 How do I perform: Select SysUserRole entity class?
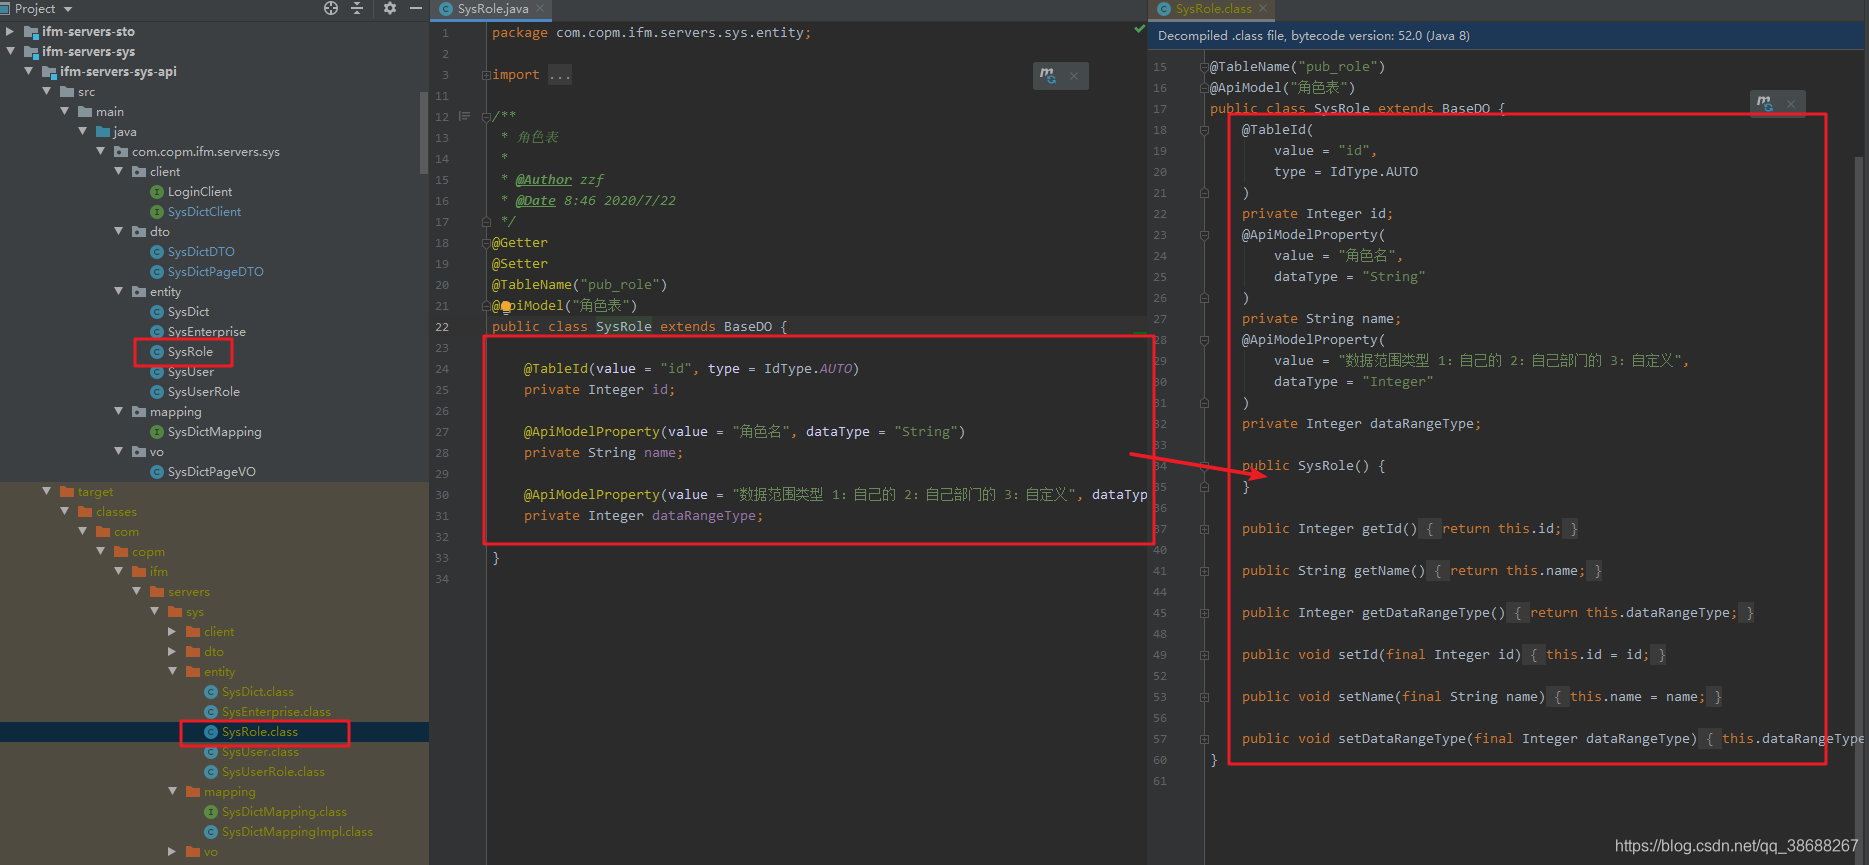[203, 392]
